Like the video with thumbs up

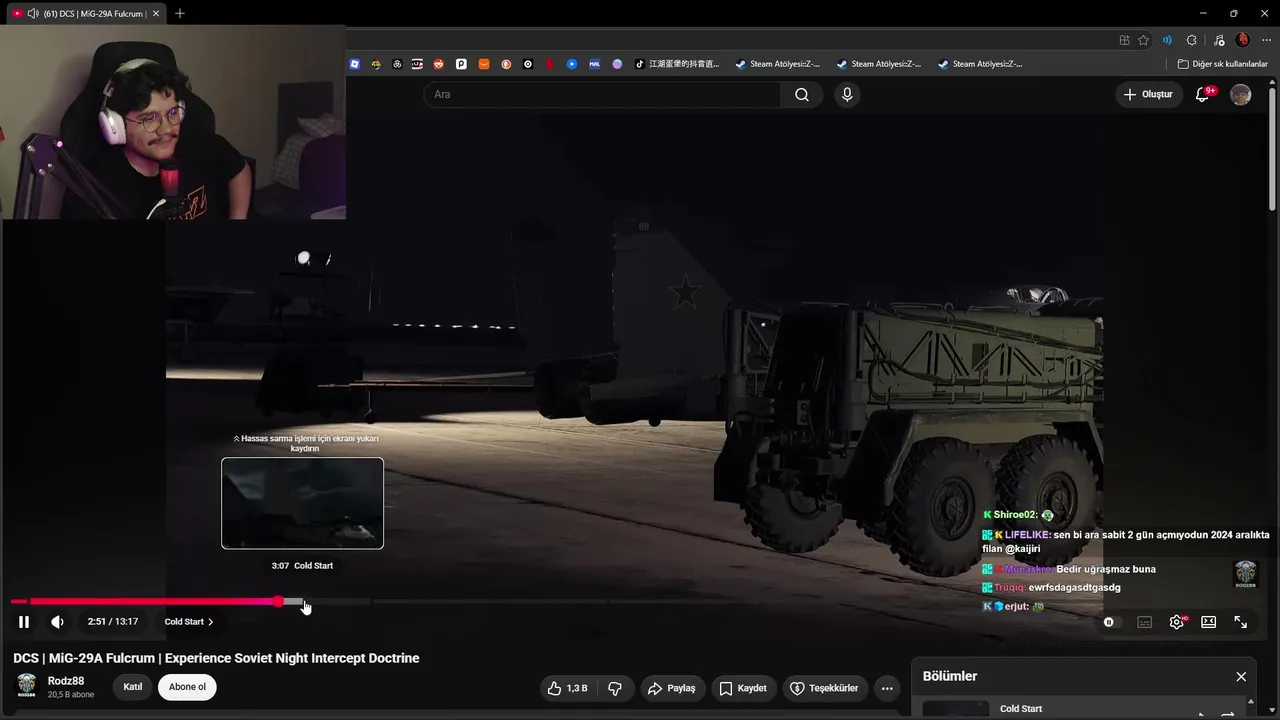[566, 688]
